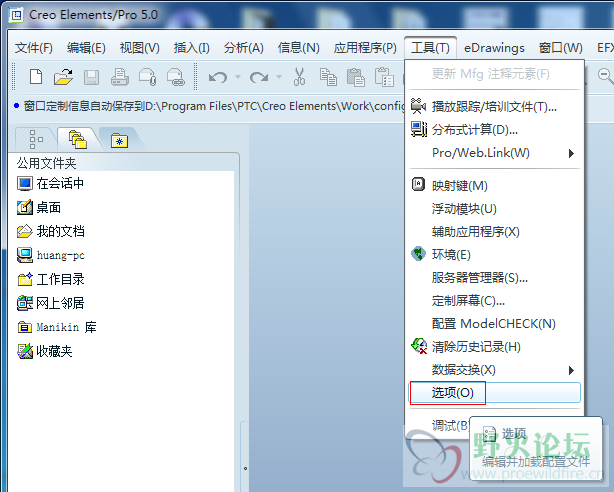Choose 辅助应用程序(X) menu entry
614x492 pixels.
click(x=495, y=232)
